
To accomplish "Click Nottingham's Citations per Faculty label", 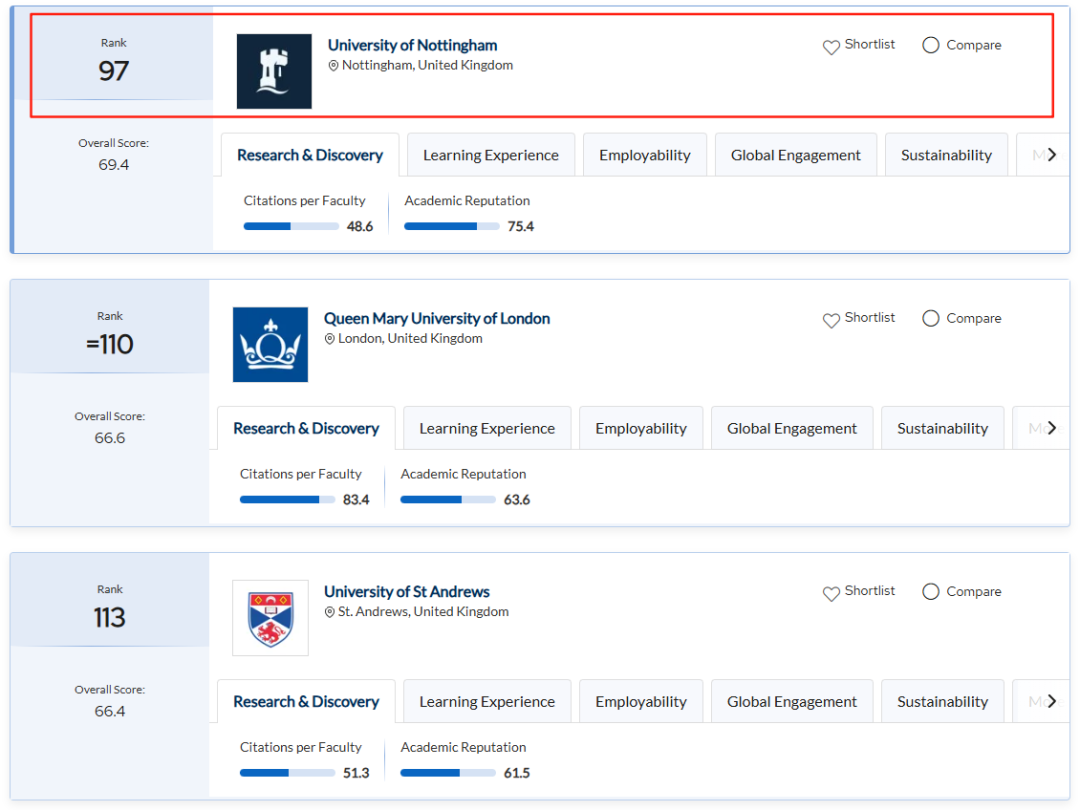I will click(x=304, y=200).
